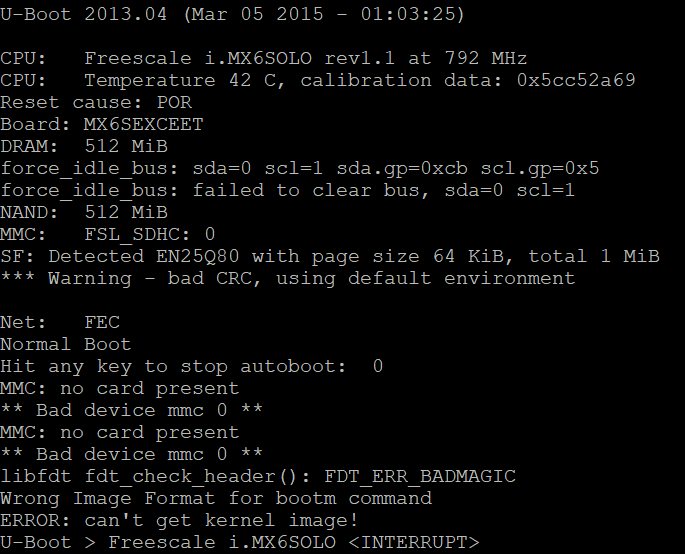
Task: Click the last Bad device mmc 0 line
Action: pos(131,454)
